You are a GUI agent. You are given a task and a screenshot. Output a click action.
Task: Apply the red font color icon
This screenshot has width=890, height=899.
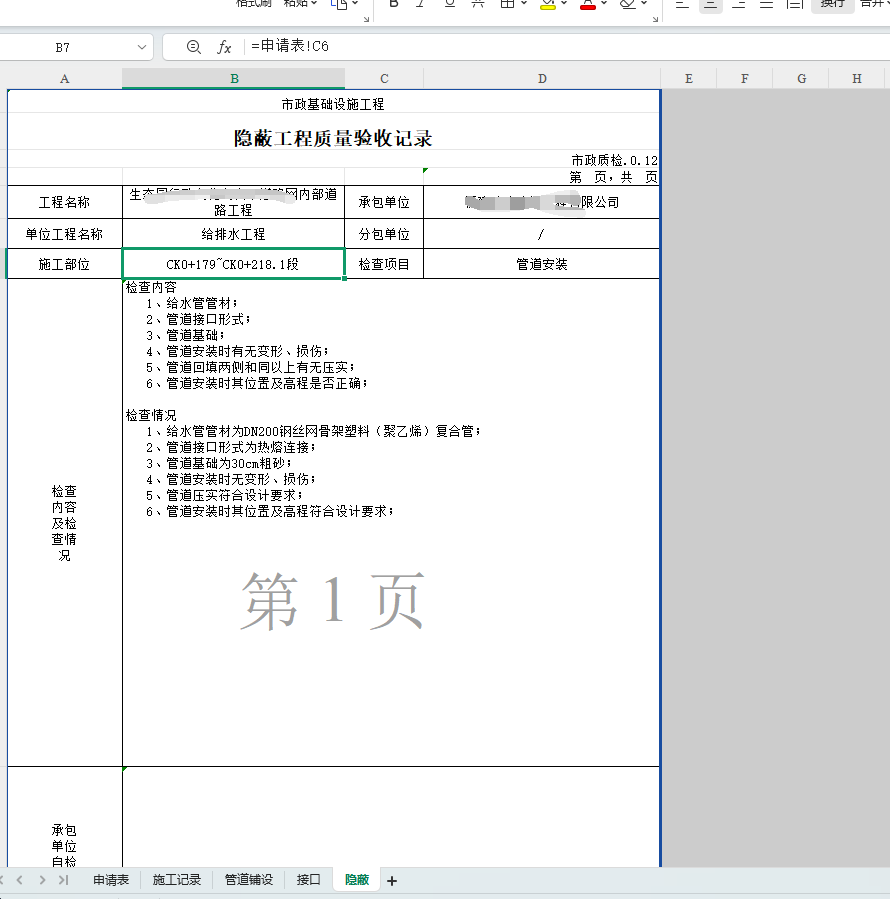click(588, 4)
